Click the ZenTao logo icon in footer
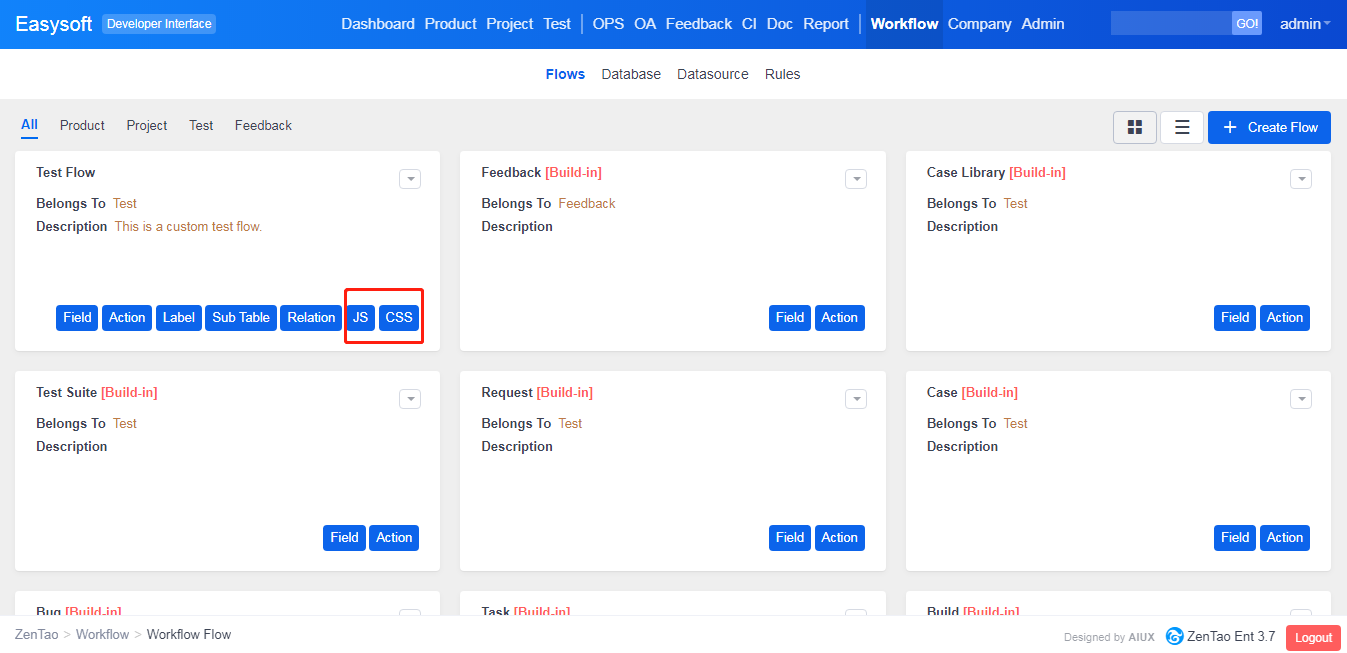 pyautogui.click(x=1174, y=637)
